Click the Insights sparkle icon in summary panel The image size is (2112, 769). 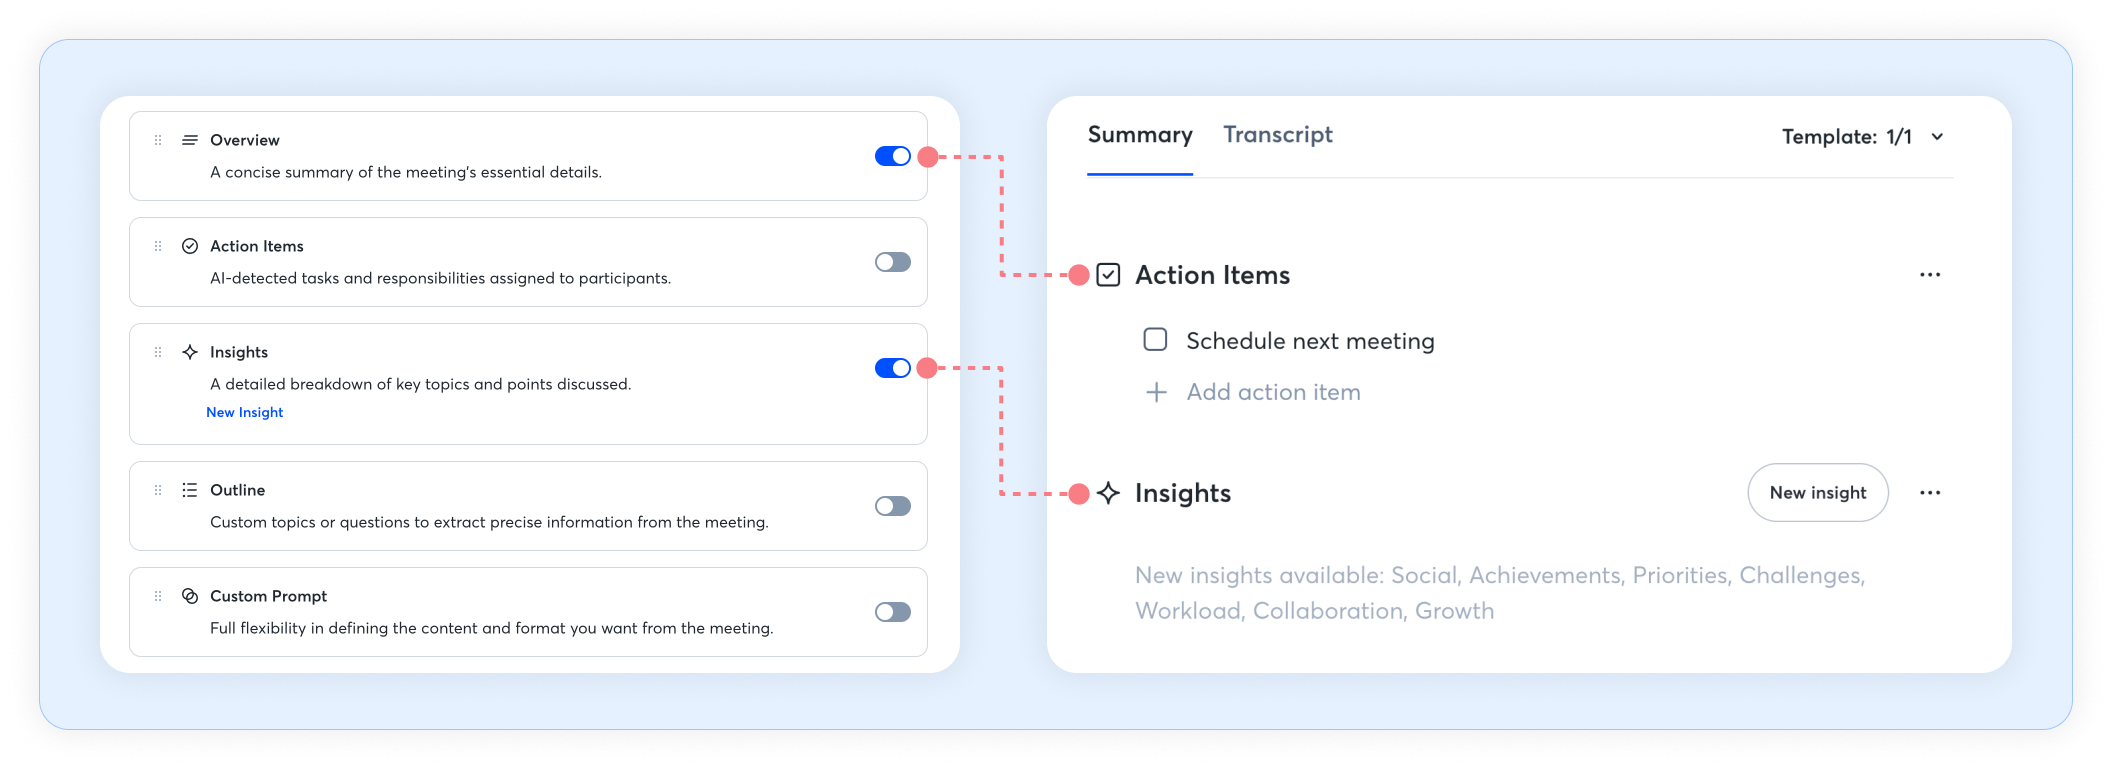click(1108, 493)
